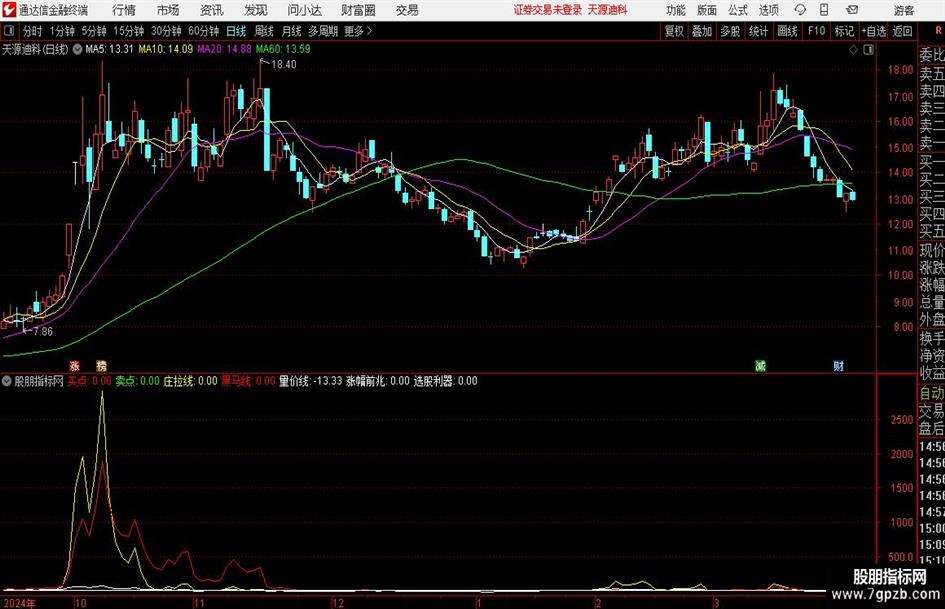Click the 多股 multi-stock button

(730, 31)
